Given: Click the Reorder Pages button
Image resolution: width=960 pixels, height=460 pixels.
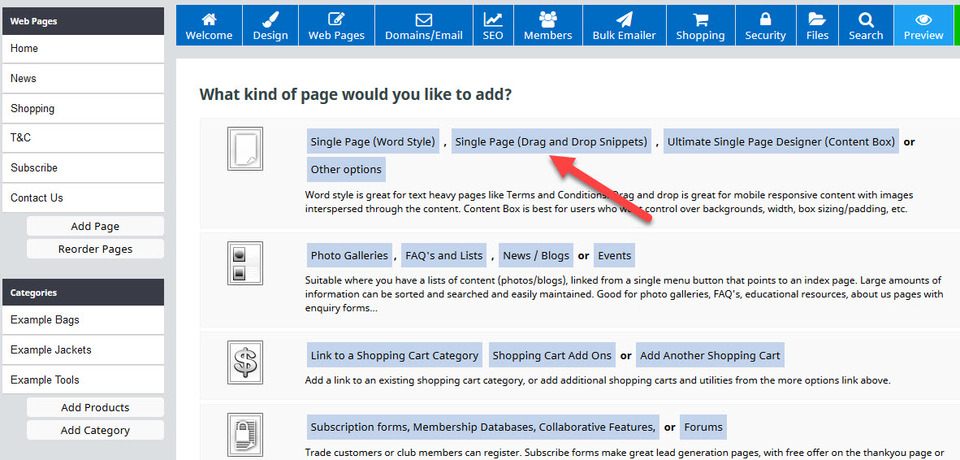Looking at the screenshot, I should coord(95,249).
